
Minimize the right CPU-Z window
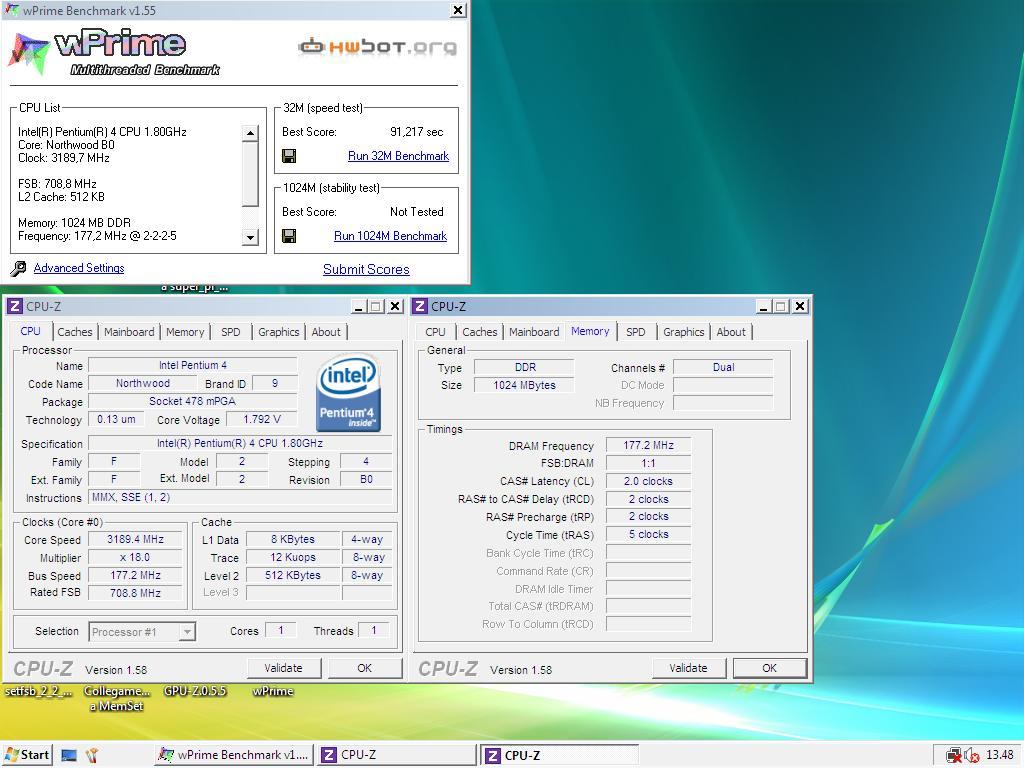coord(763,306)
